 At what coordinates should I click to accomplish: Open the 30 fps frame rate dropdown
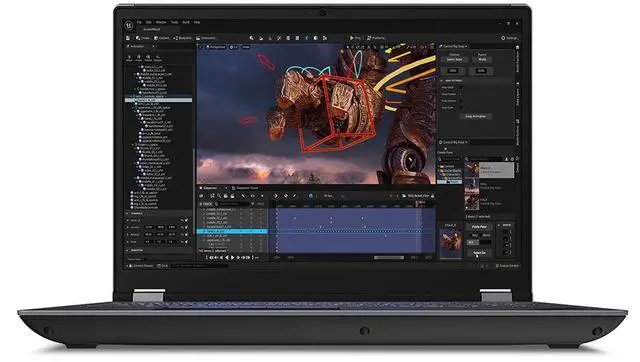point(329,196)
